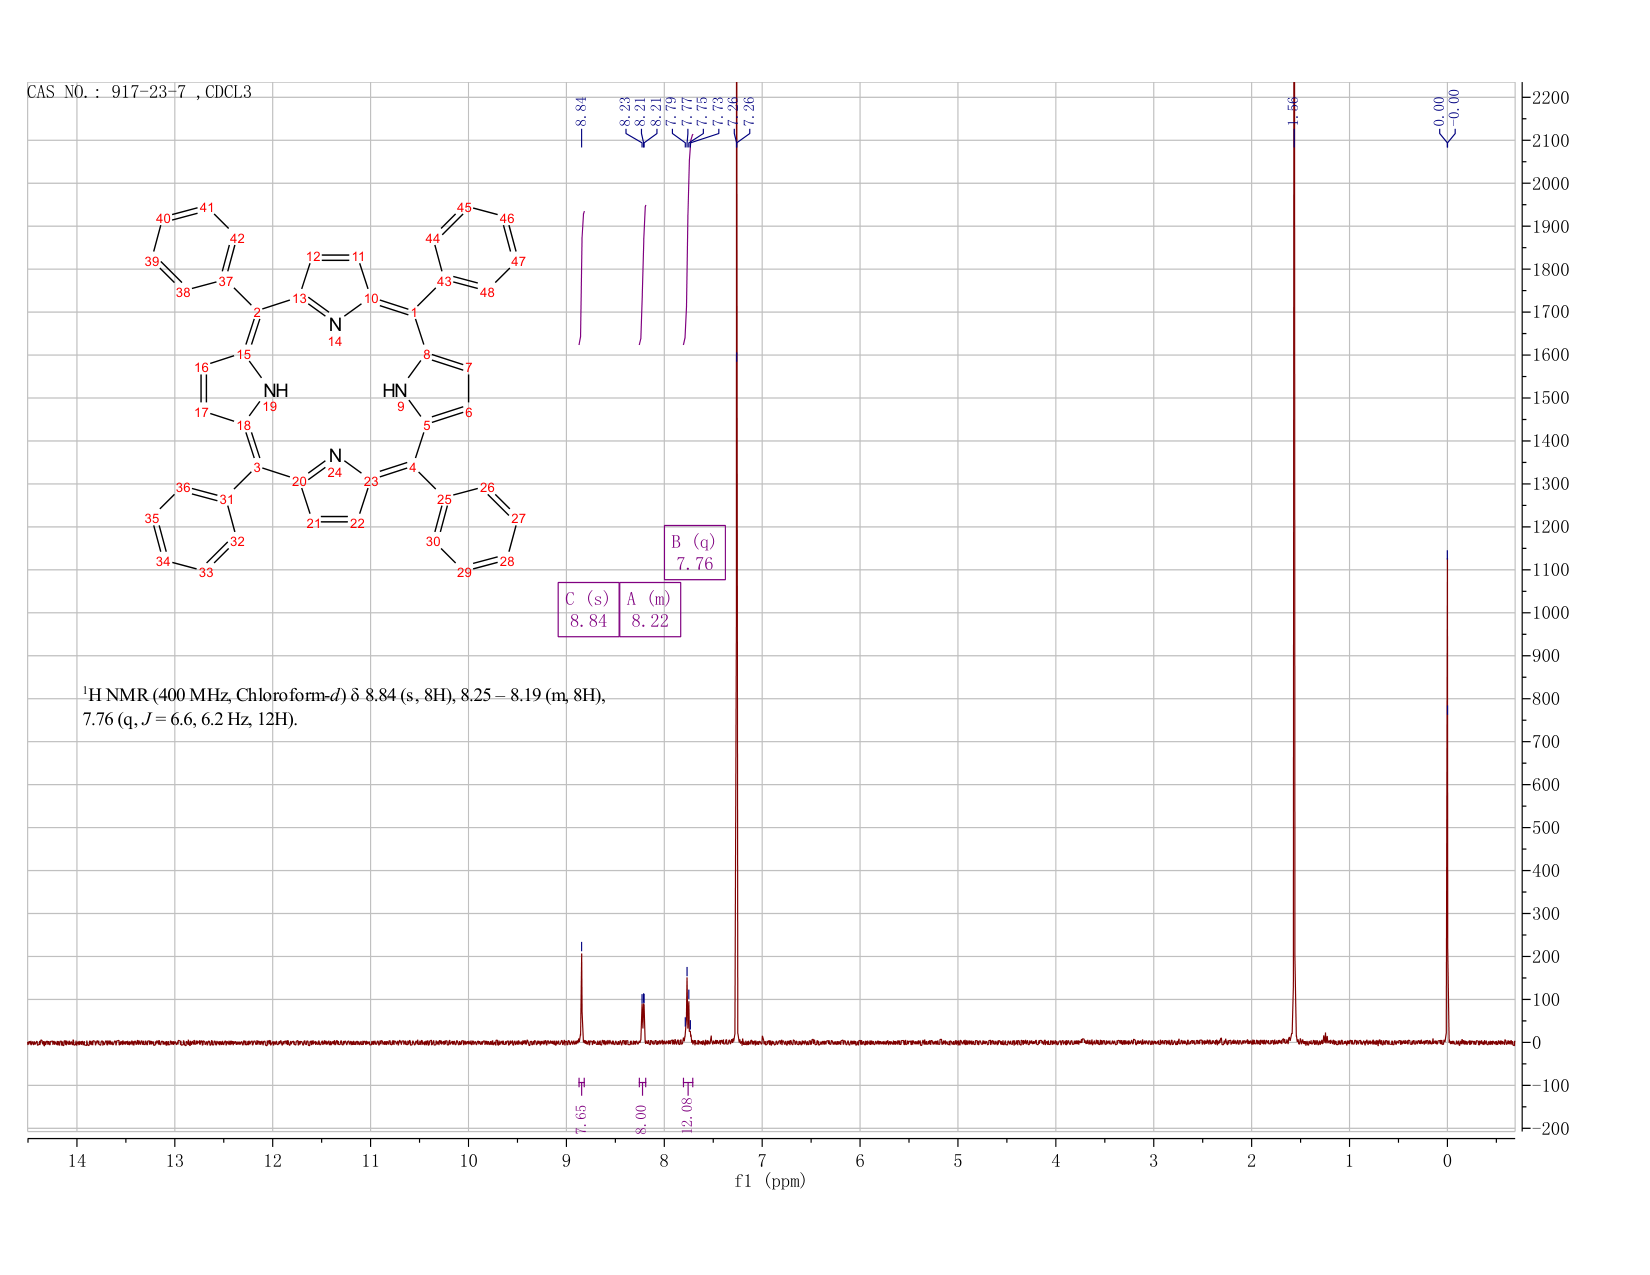Click y-axis tick label 2000
The image size is (1650, 1275).
tap(1549, 184)
